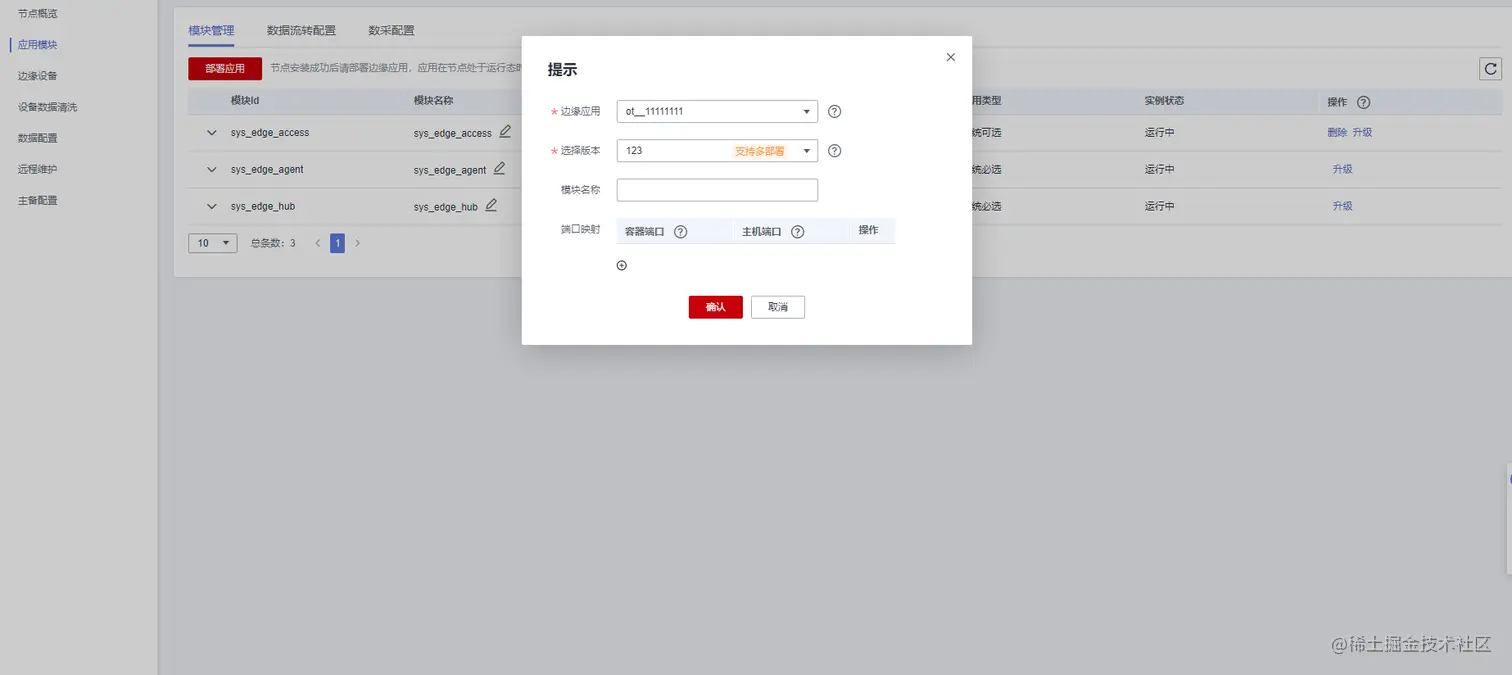Click 删除 for sys_edge_access
This screenshot has height=675, width=1512.
tap(1337, 132)
